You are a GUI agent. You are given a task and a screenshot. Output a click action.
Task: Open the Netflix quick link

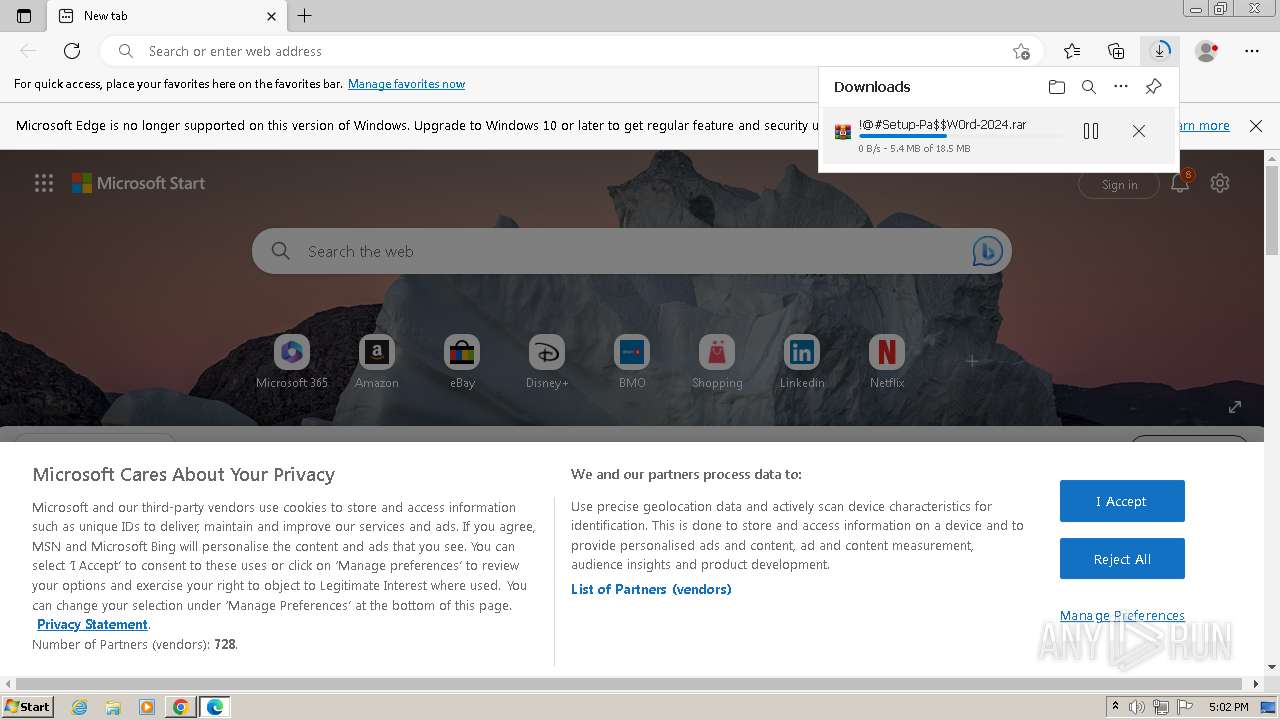pos(887,362)
